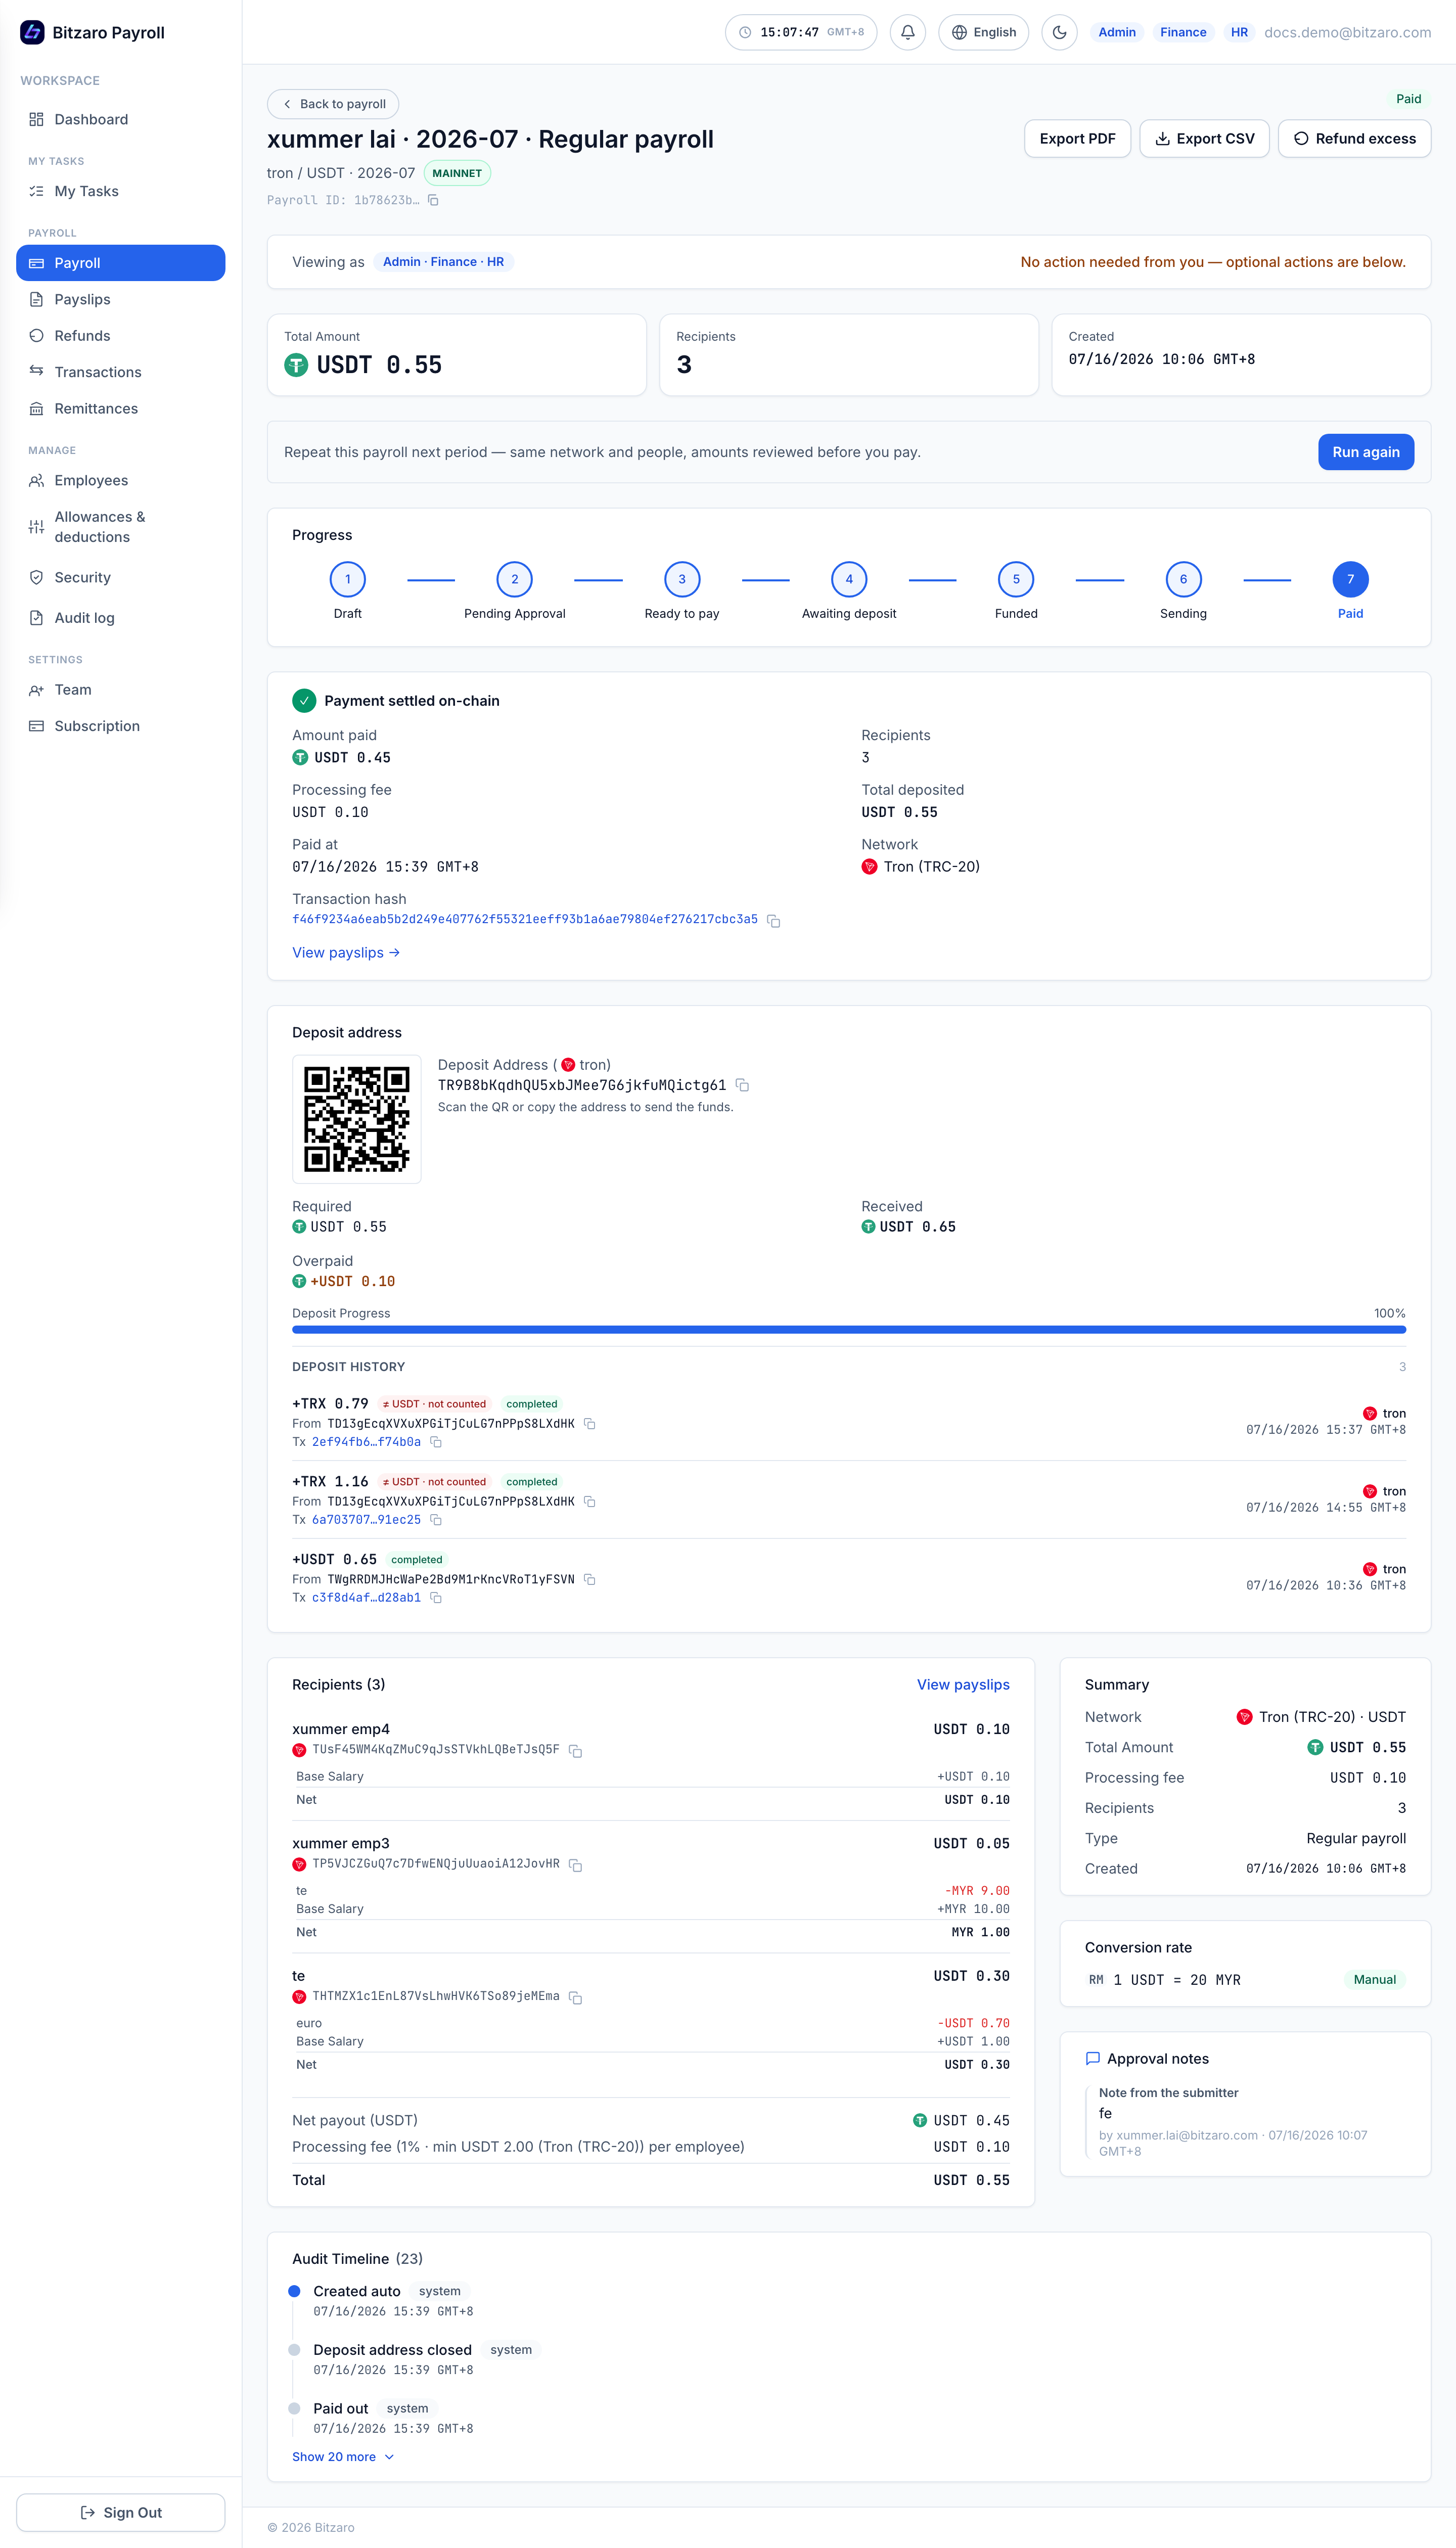The image size is (1456, 2548).
Task: Open Transactions page
Action: point(121,372)
